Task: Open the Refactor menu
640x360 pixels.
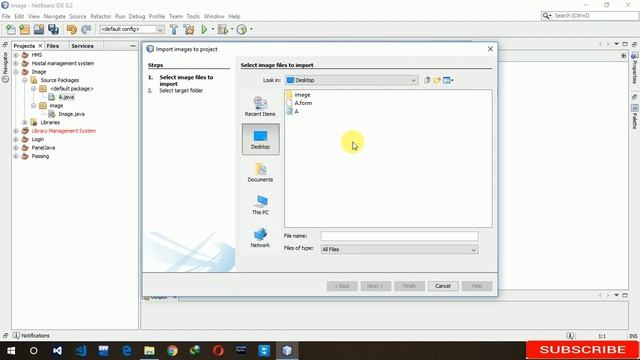Action: point(100,16)
